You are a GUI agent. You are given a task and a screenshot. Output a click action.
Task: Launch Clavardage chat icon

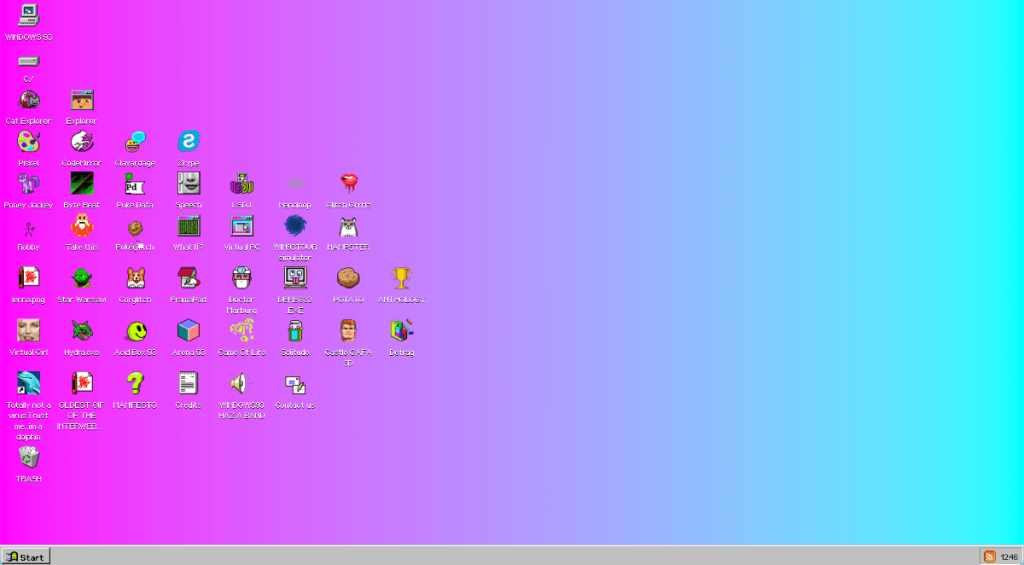(135, 142)
